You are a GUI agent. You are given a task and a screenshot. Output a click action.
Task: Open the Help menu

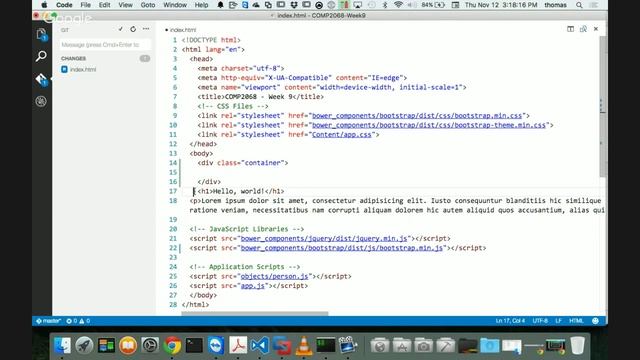(201, 5)
